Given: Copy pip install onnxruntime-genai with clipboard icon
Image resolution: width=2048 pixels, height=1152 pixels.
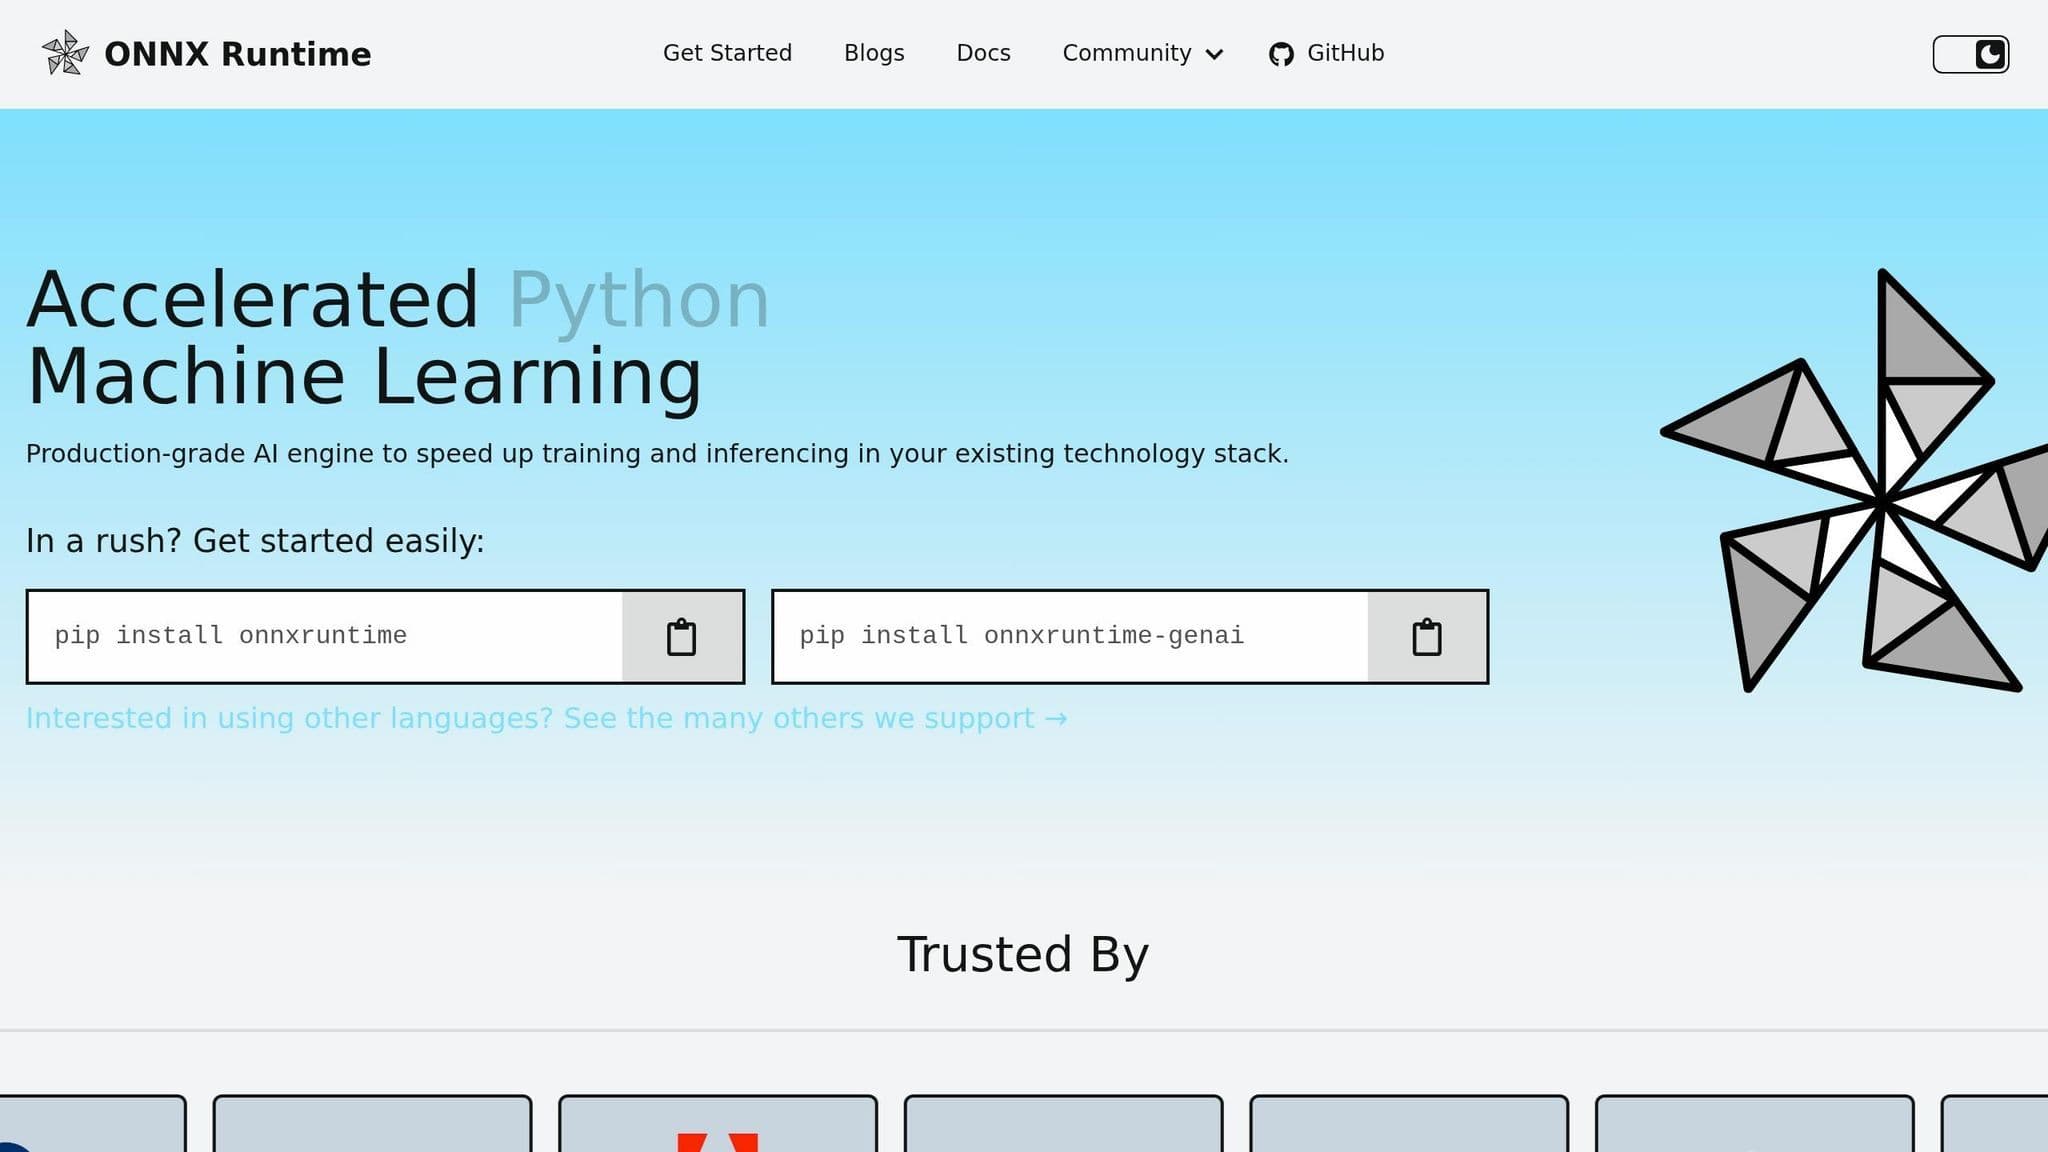Looking at the screenshot, I should (1427, 637).
